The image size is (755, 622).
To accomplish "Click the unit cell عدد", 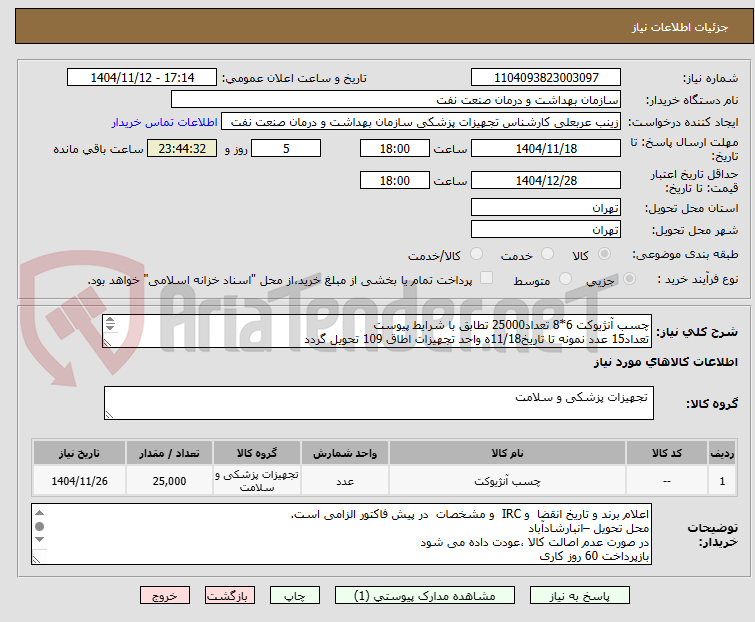I will (x=345, y=481).
